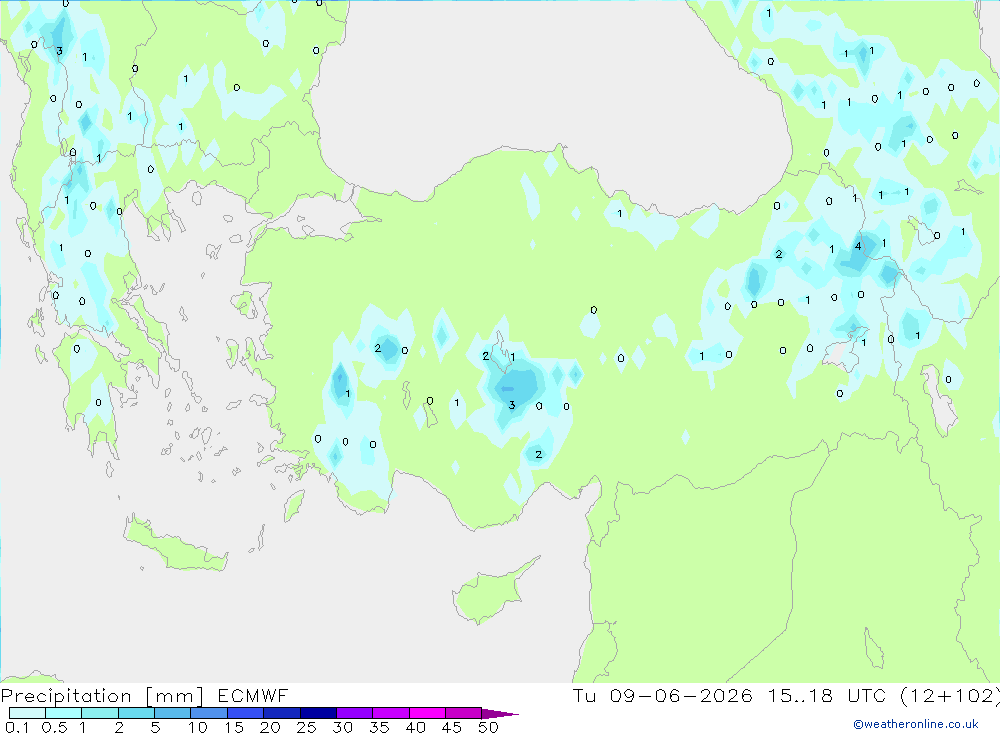This screenshot has height=733, width=1000.
Task: Pick the 20–25 mm dark blue swatch
Action: 281,713
